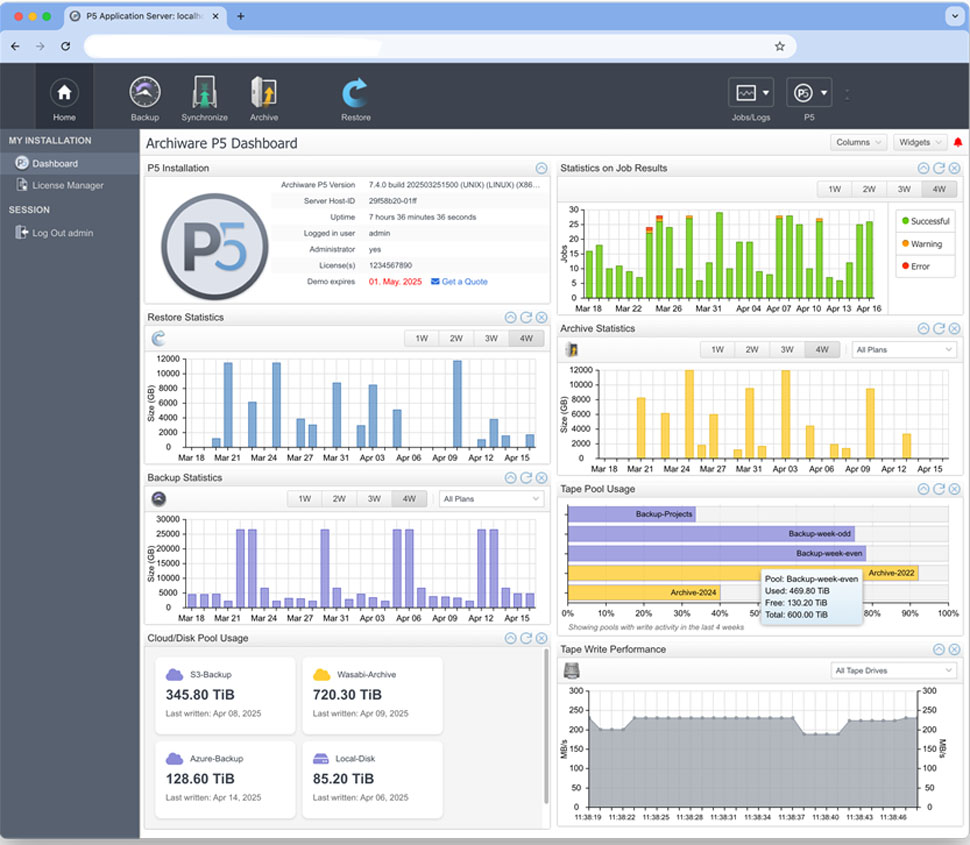Image resolution: width=970 pixels, height=845 pixels.
Task: Click the mail icon beside Get a Quote
Action: (435, 281)
